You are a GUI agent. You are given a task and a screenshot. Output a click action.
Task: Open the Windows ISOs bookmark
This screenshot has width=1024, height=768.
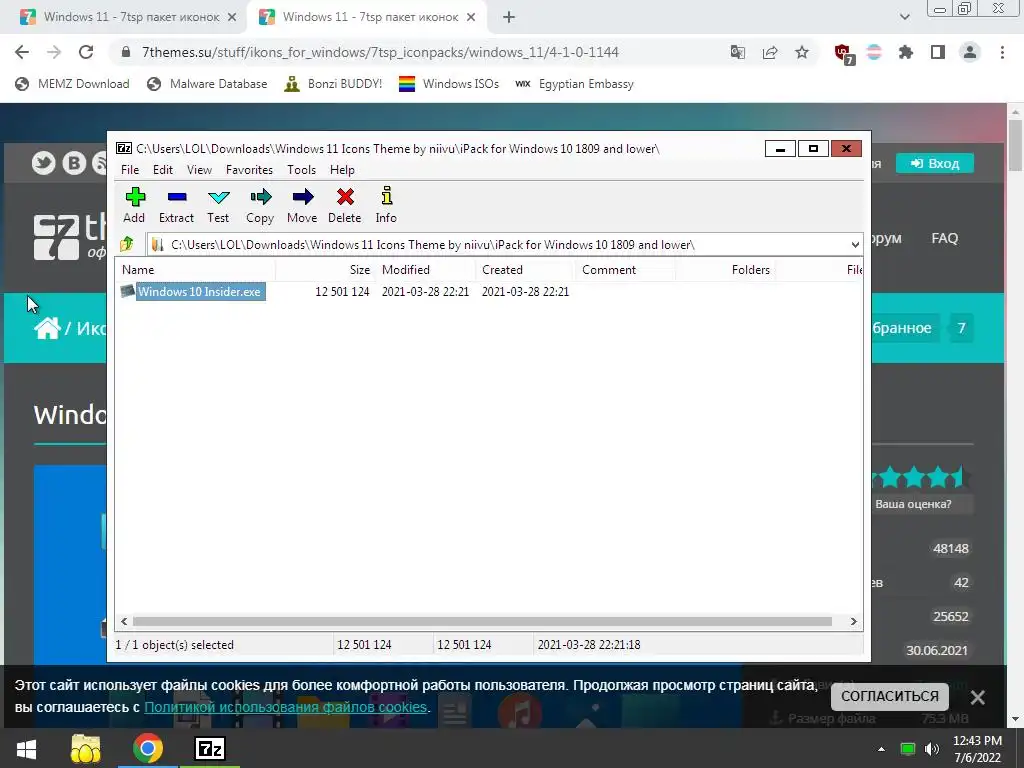tap(449, 84)
